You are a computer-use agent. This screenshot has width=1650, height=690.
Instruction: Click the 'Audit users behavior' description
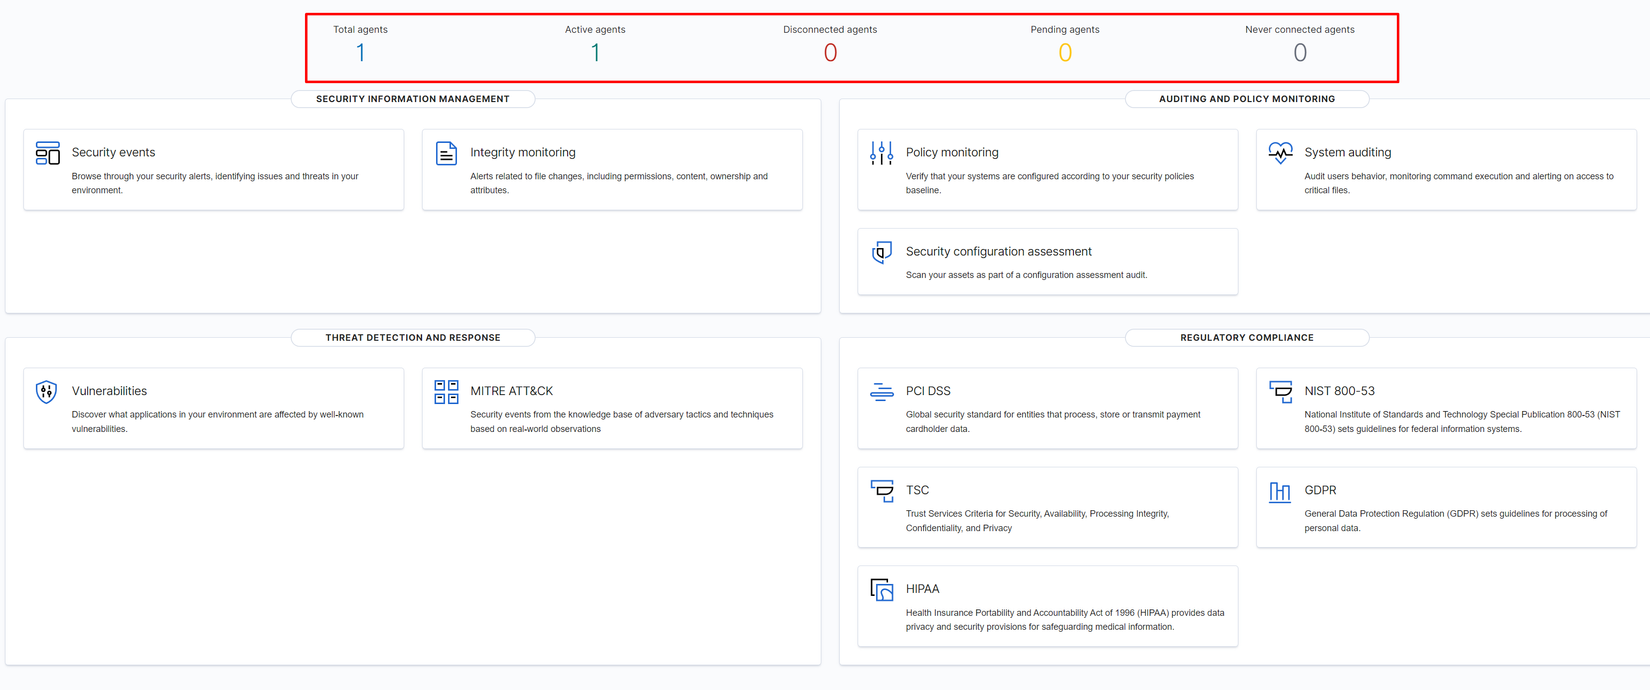tap(1459, 183)
